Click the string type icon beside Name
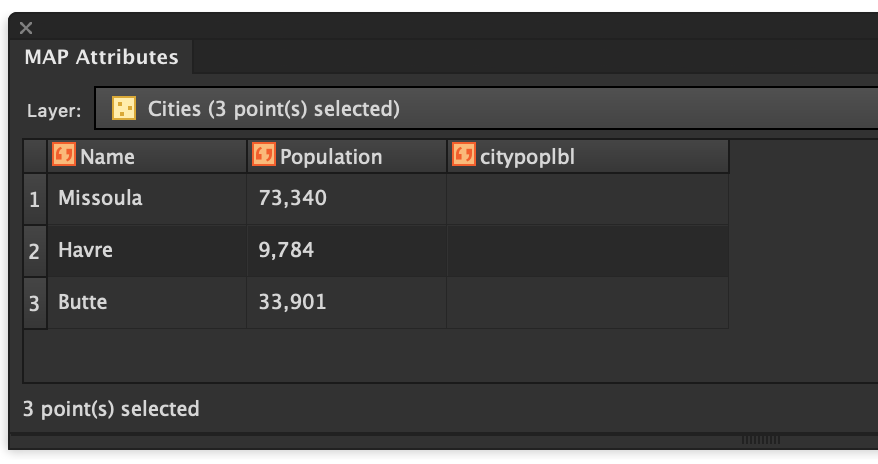 [64, 154]
